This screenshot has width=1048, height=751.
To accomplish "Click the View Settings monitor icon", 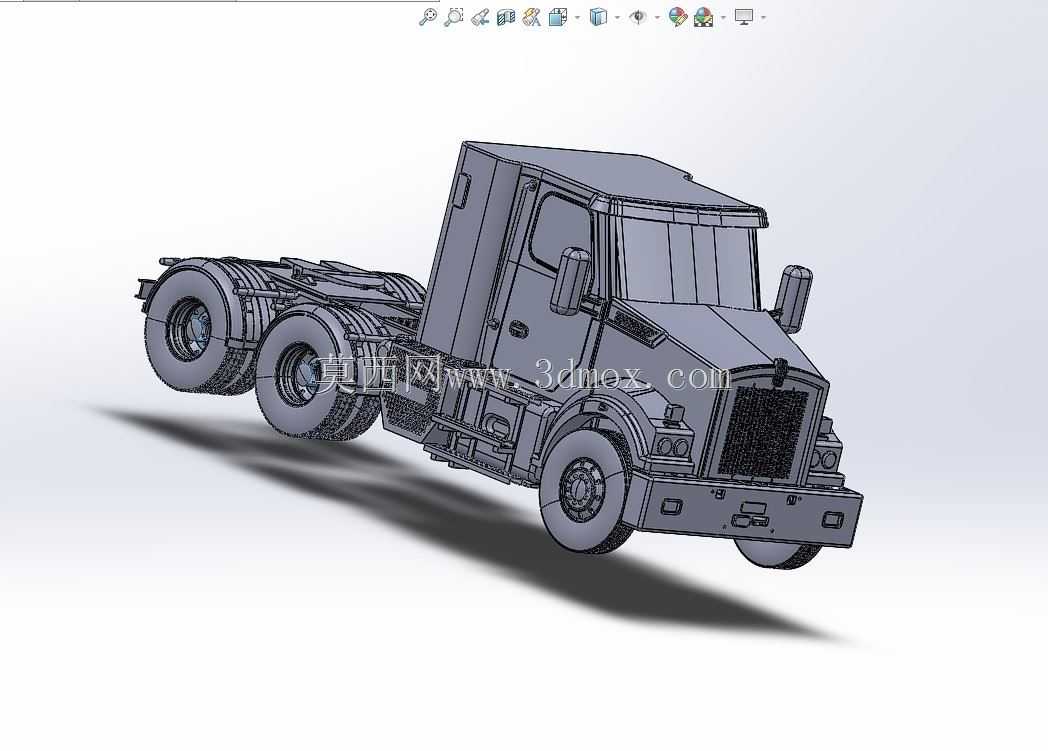I will 744,17.
